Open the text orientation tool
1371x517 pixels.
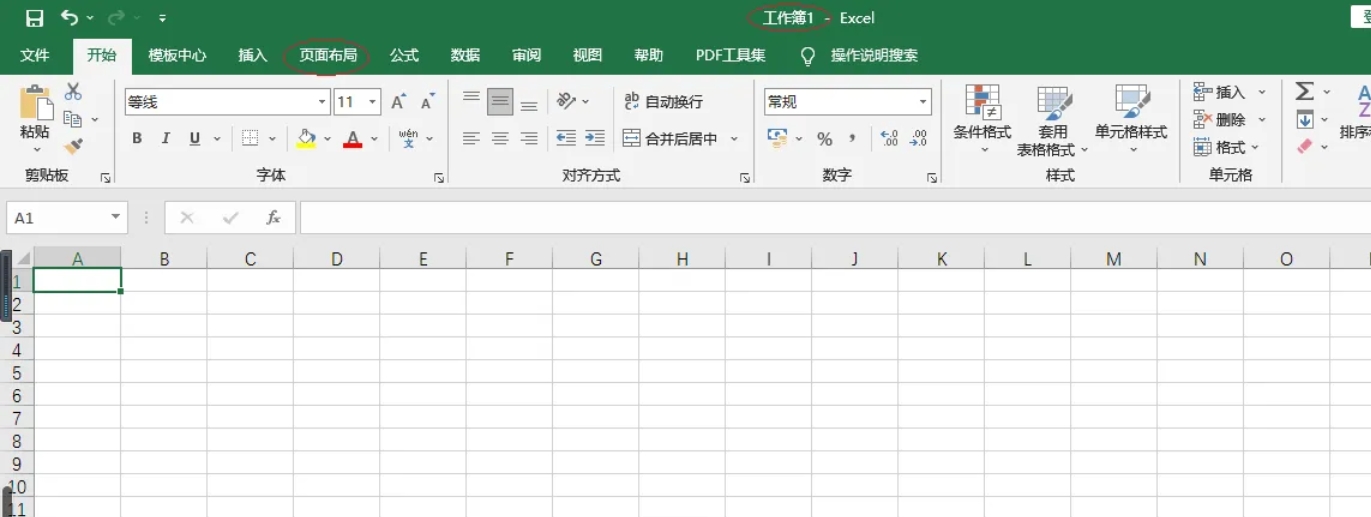pyautogui.click(x=567, y=101)
